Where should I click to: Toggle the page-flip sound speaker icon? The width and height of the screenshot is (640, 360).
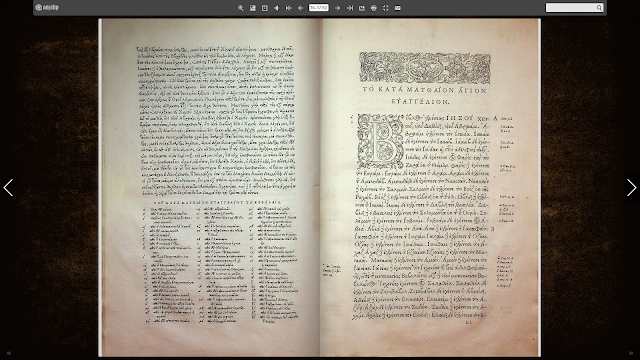(277, 8)
